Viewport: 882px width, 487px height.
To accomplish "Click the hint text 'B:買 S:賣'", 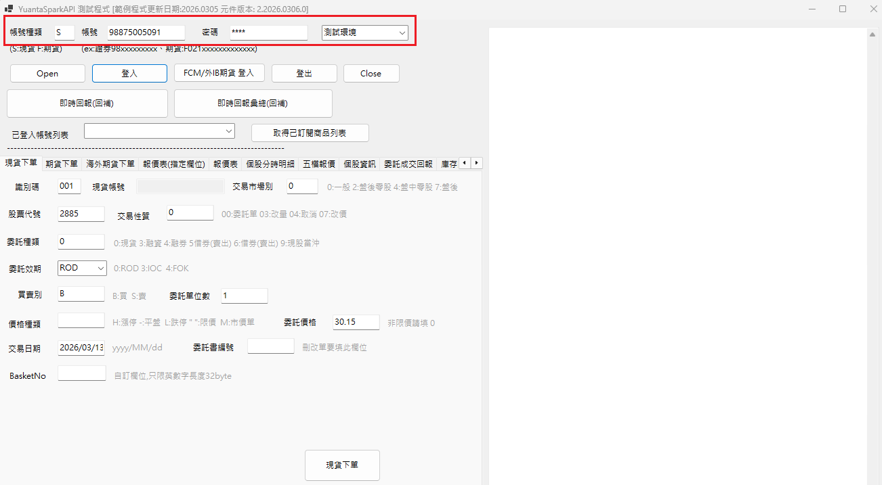I will point(129,296).
